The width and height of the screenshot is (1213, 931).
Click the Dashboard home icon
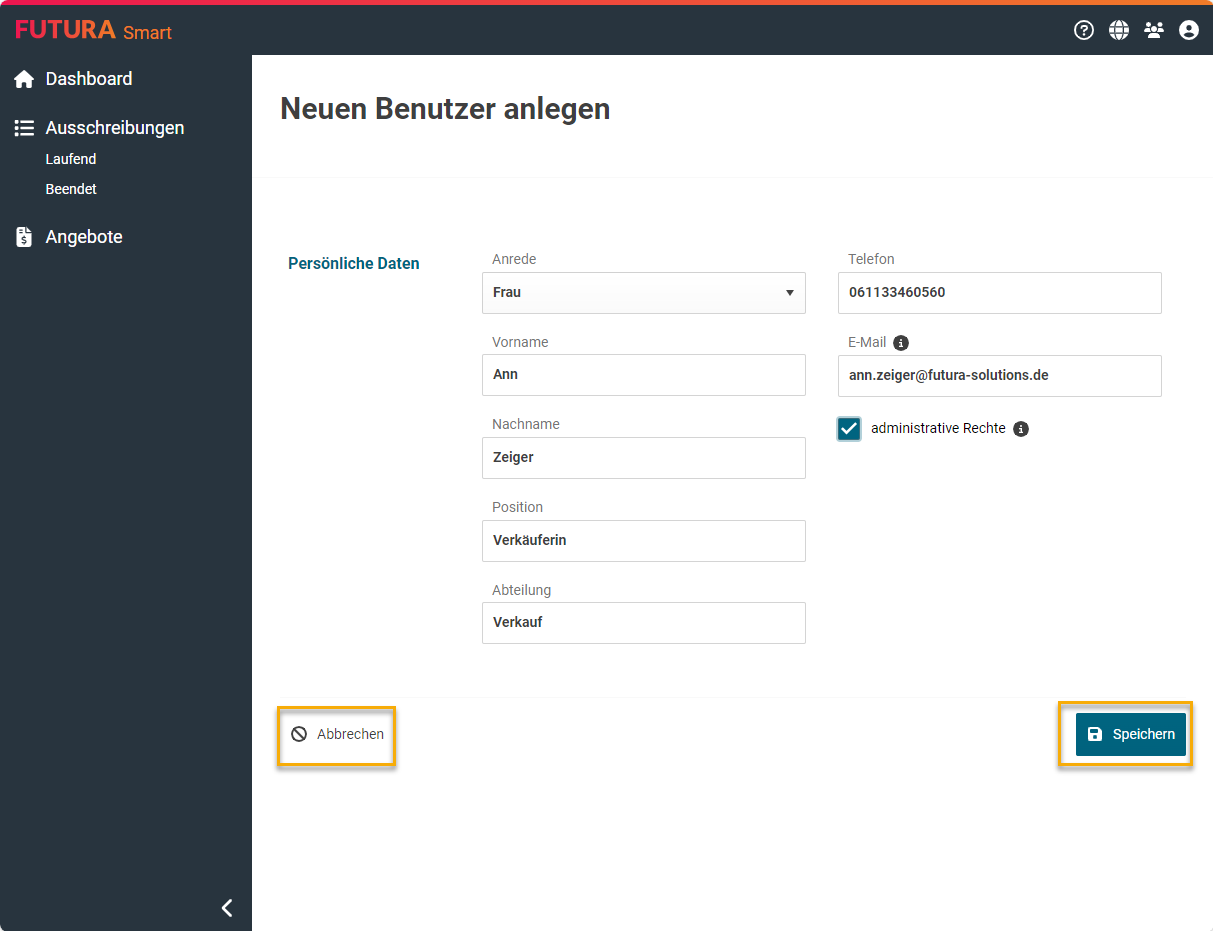pos(24,80)
